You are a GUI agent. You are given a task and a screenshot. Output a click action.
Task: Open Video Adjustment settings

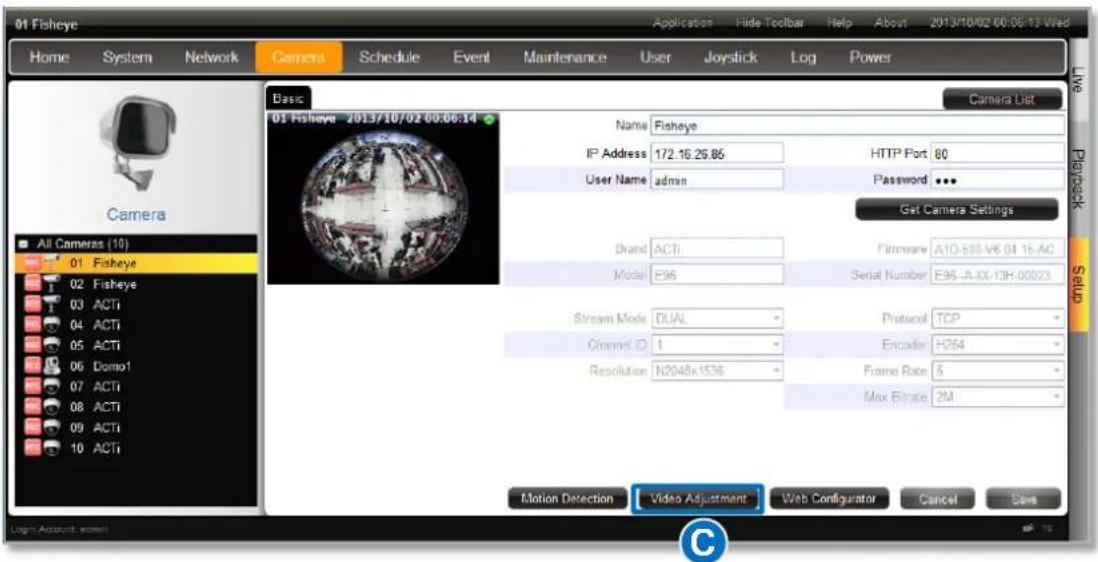[x=697, y=499]
